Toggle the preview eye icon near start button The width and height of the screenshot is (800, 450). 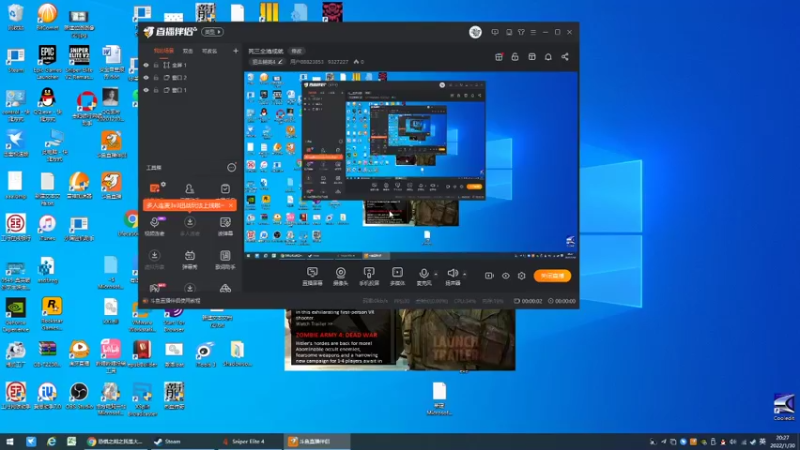pos(506,276)
